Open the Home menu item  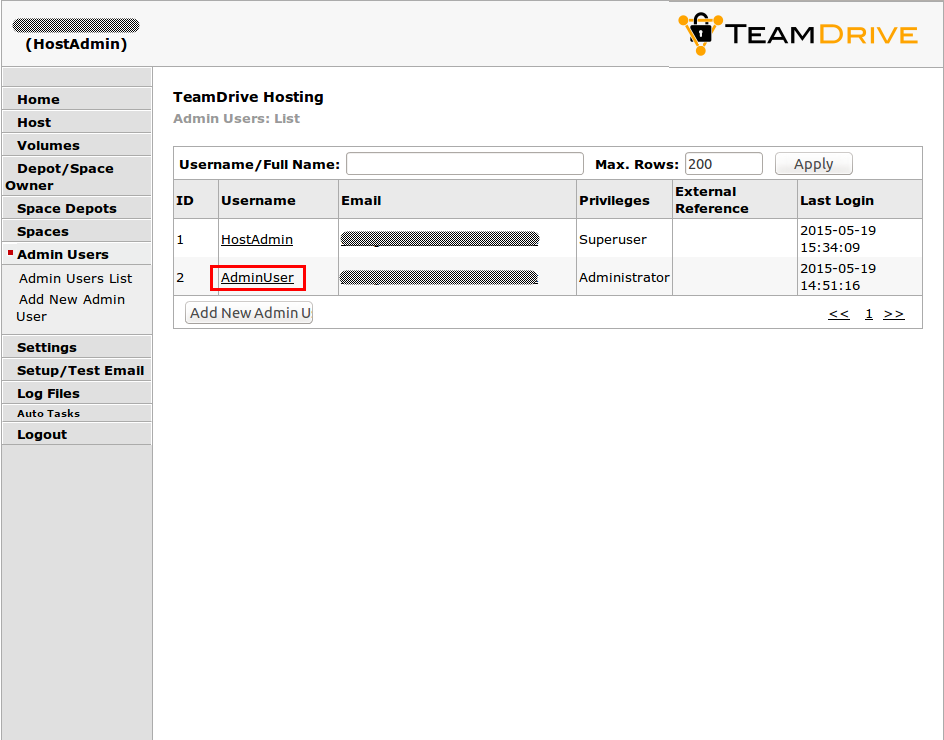(x=38, y=99)
